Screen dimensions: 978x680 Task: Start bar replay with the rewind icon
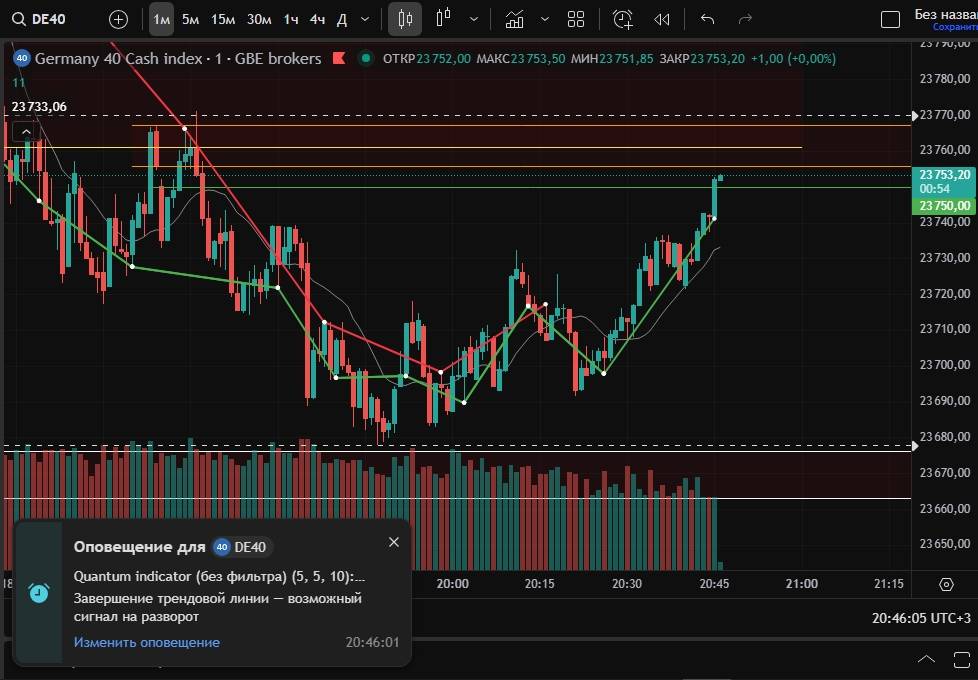pyautogui.click(x=661, y=19)
